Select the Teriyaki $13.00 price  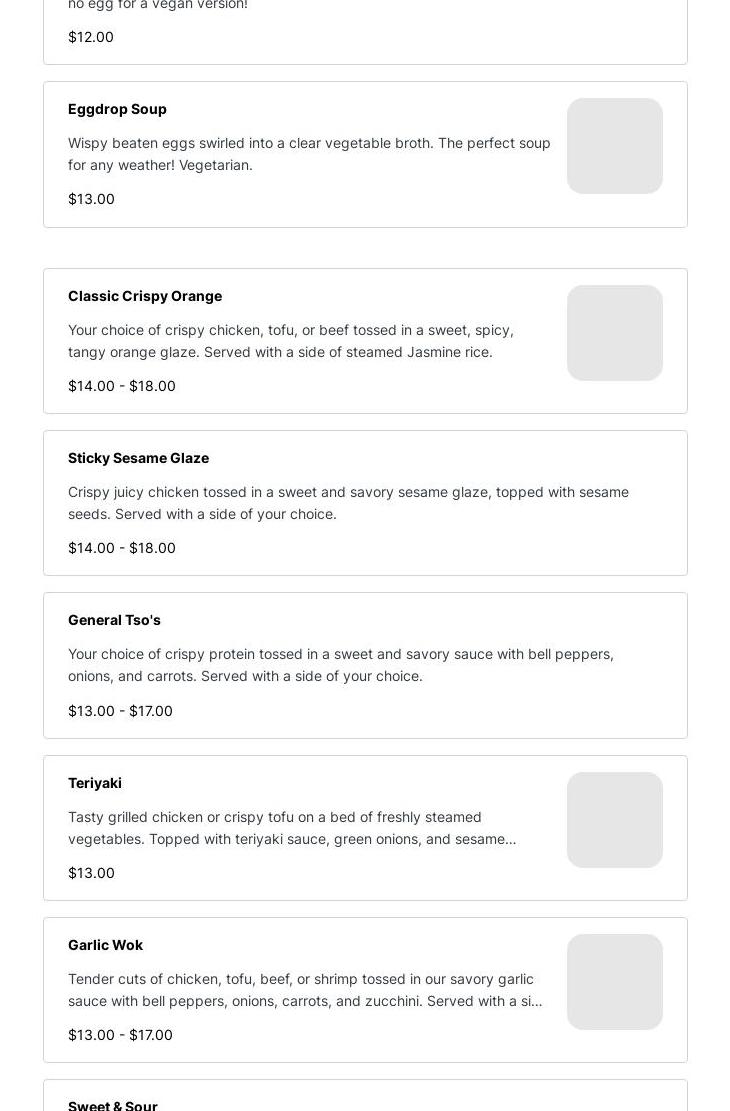coord(91,873)
